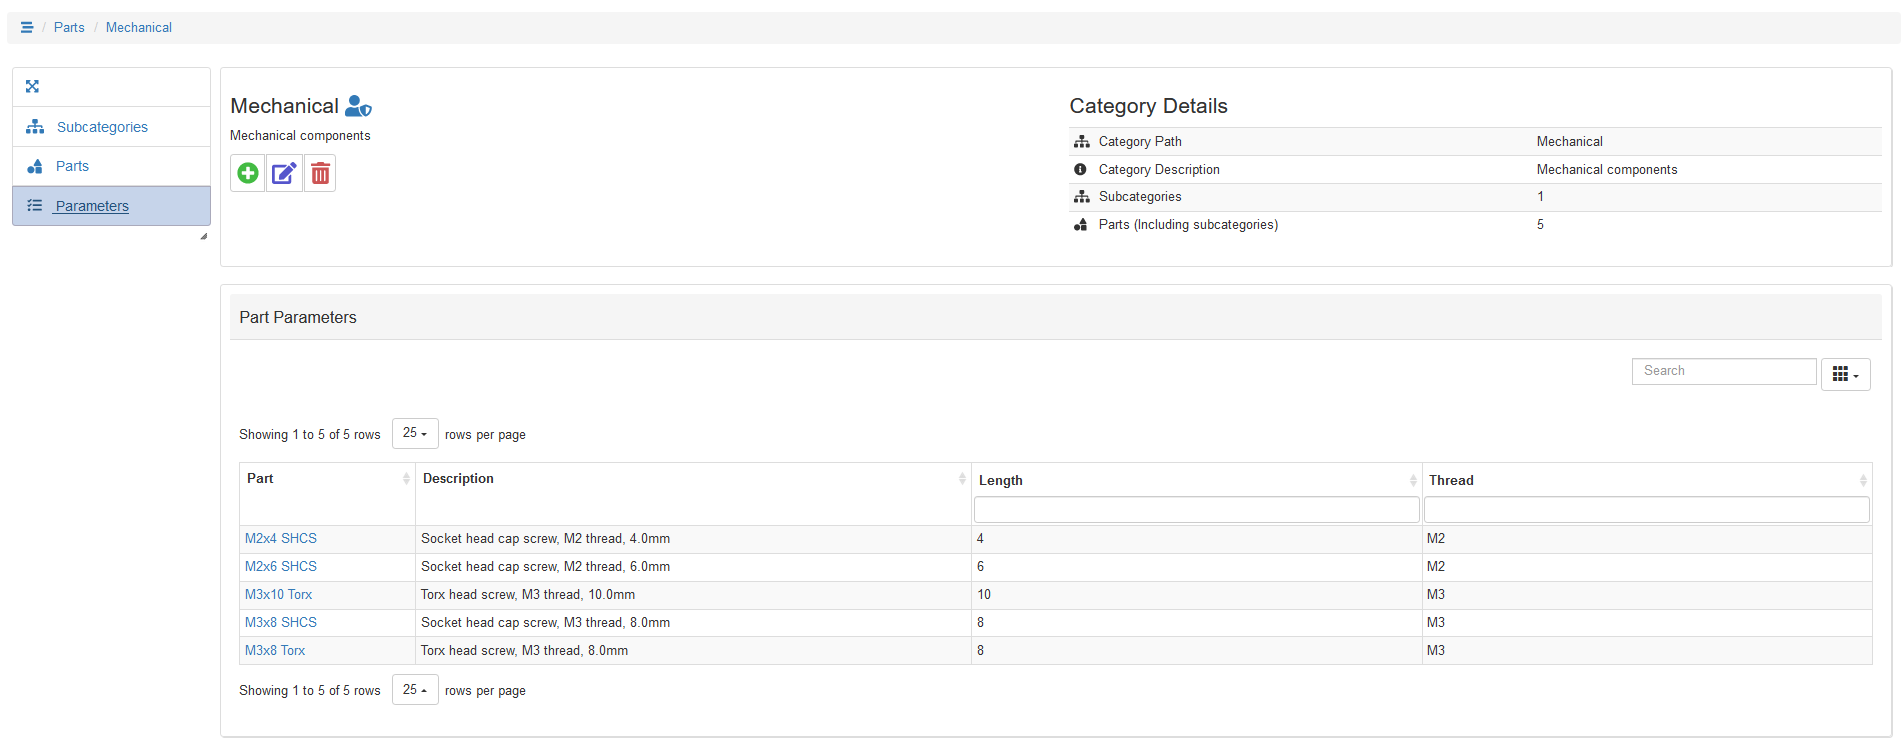Open top rows per page dropdown

[x=415, y=433]
